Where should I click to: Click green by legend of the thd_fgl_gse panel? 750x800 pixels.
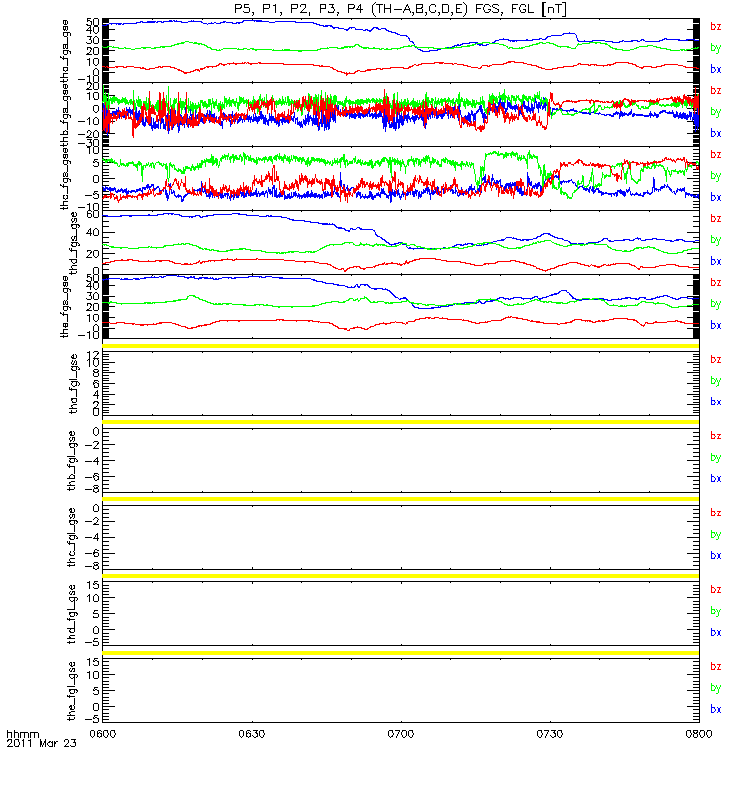tap(716, 611)
